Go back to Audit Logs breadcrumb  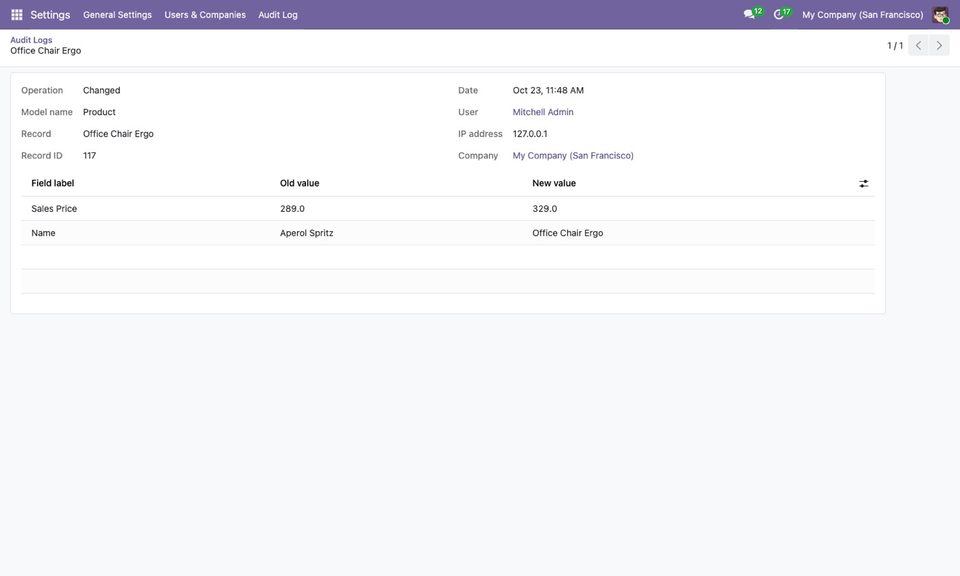tap(31, 40)
